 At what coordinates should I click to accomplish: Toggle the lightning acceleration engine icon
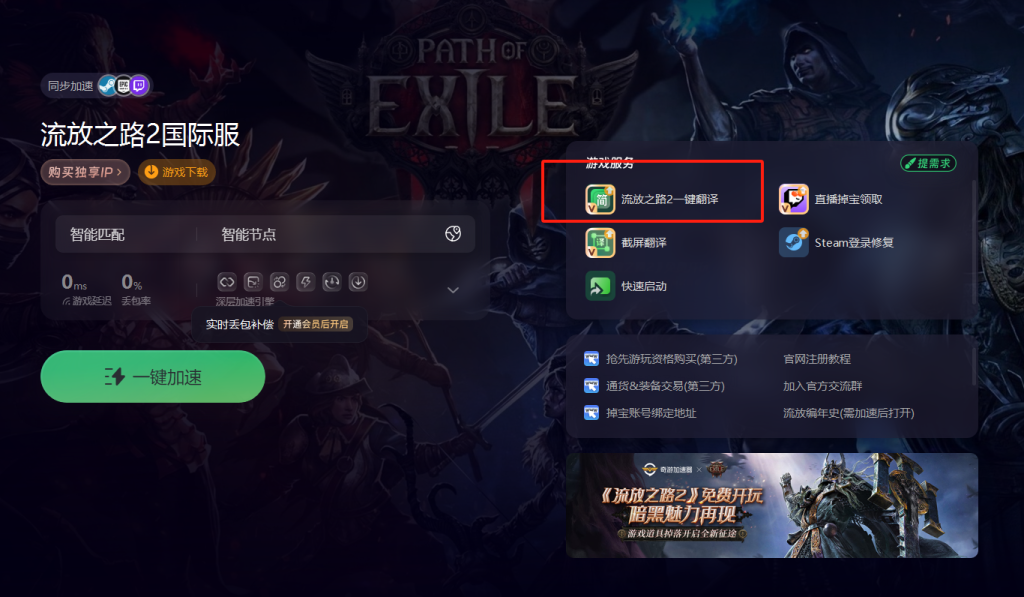[x=306, y=282]
